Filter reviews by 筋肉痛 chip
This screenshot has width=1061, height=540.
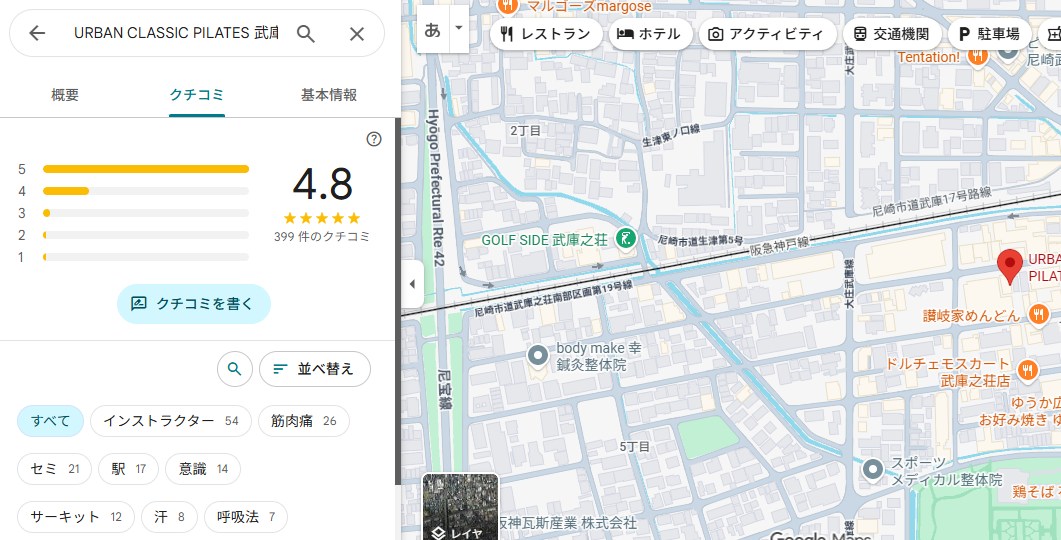click(304, 421)
